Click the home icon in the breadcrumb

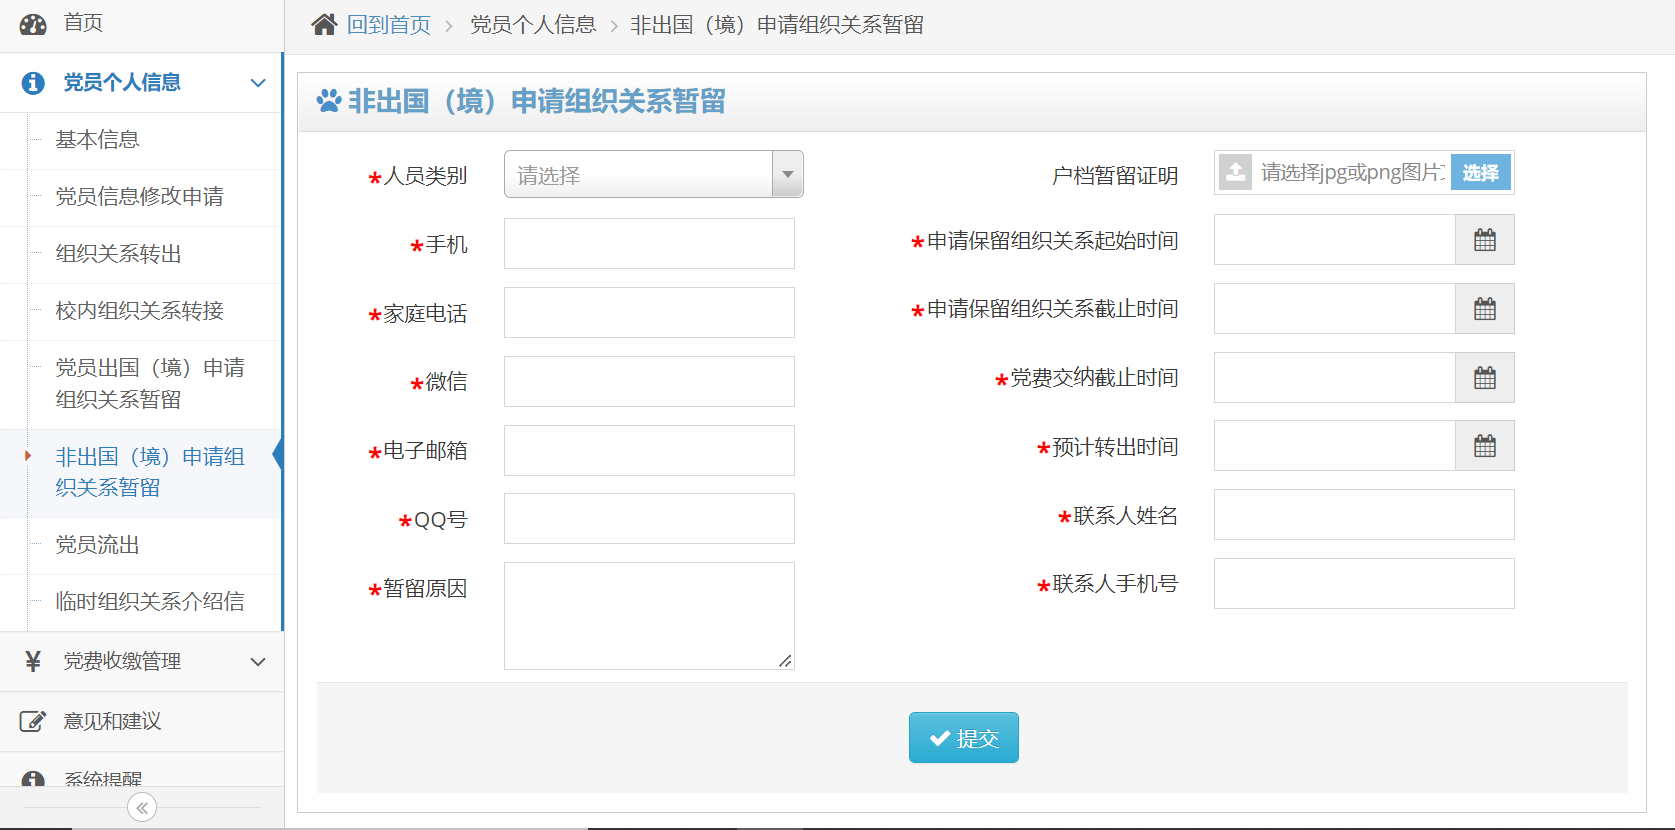(x=324, y=24)
